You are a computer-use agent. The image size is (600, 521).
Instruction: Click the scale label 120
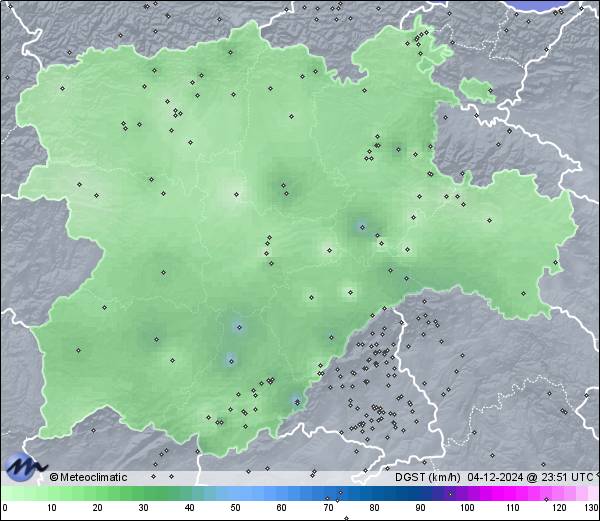pos(559,508)
